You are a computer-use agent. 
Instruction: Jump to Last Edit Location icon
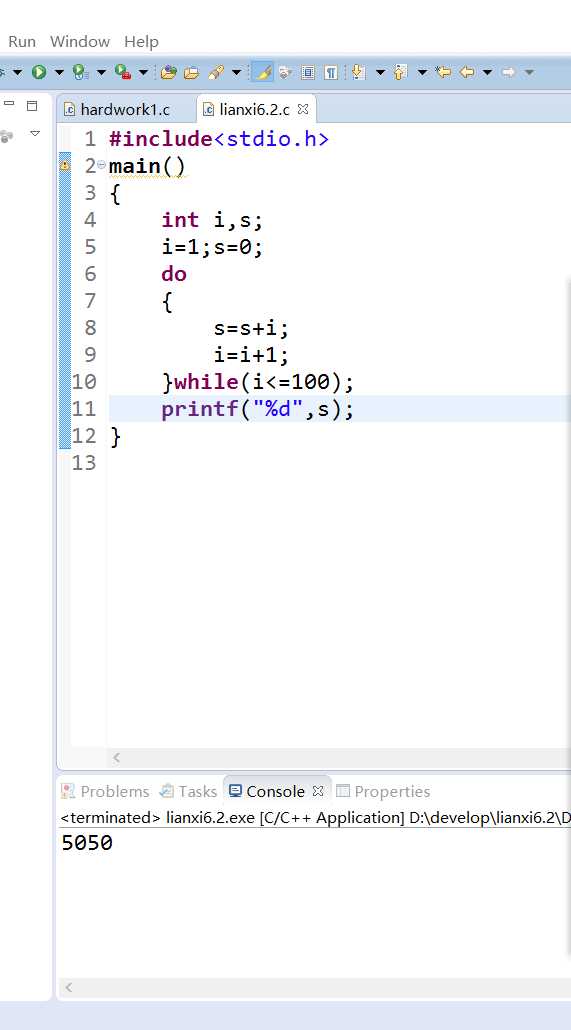point(444,72)
